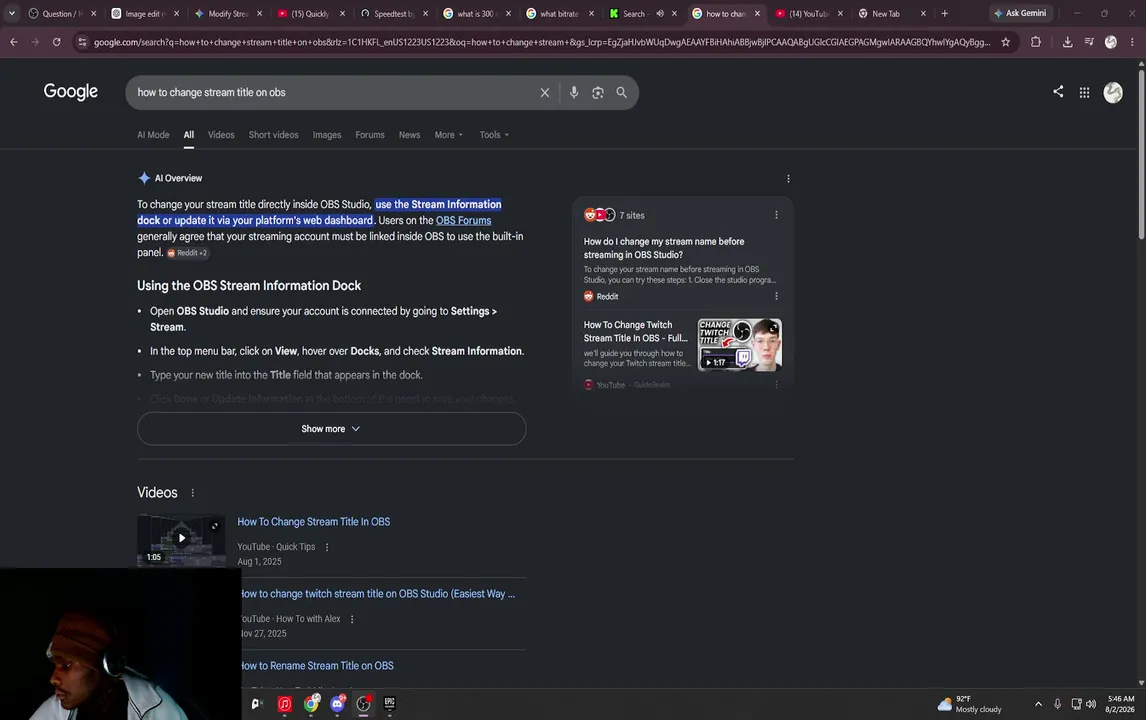Screen dimensions: 1146x720
Task: Expand AI Overview with Show more
Action: click(331, 428)
